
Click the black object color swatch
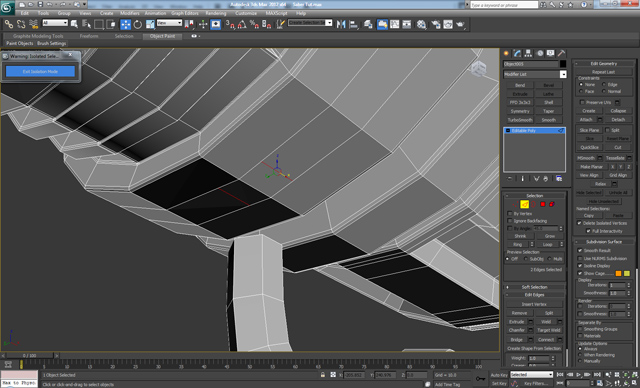point(563,64)
